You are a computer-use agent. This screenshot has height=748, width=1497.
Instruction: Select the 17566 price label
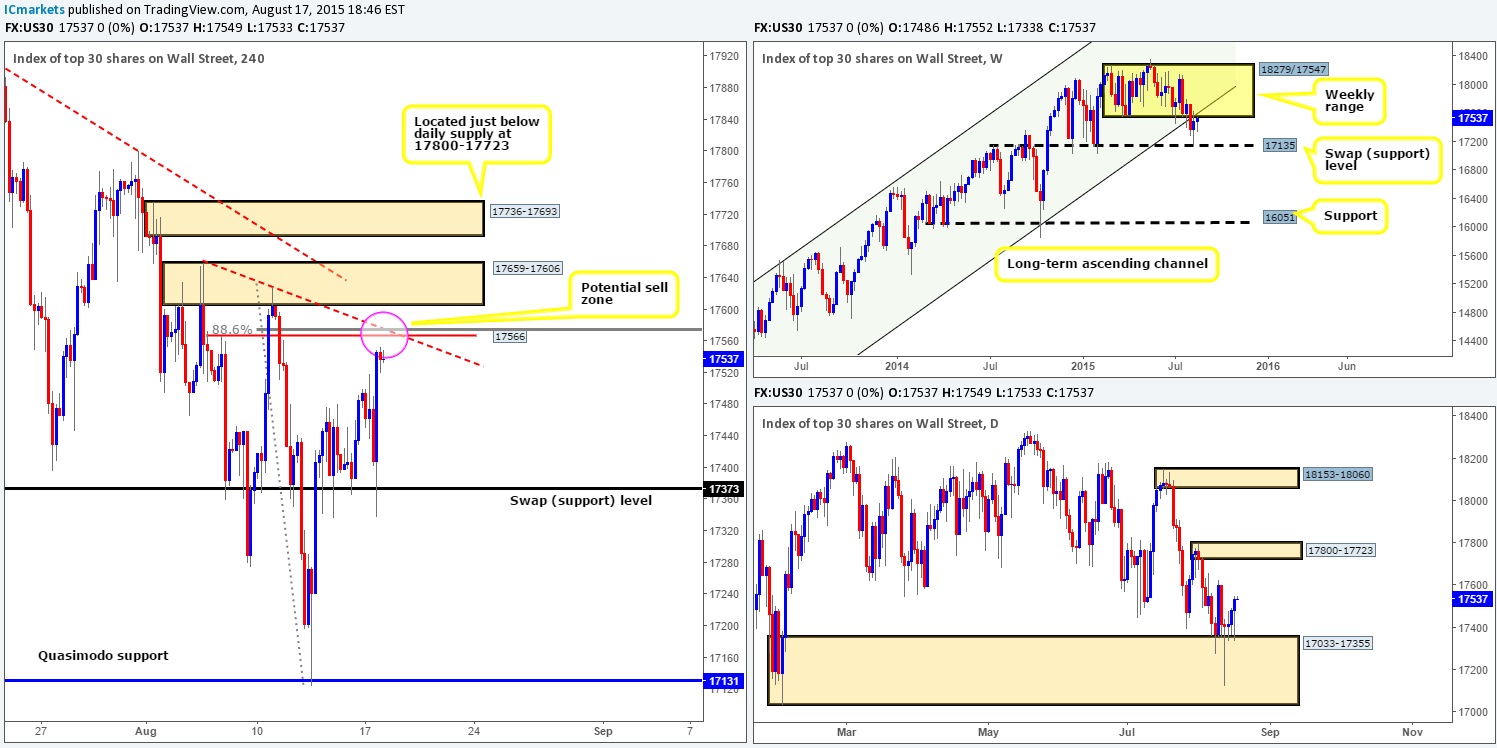(510, 337)
